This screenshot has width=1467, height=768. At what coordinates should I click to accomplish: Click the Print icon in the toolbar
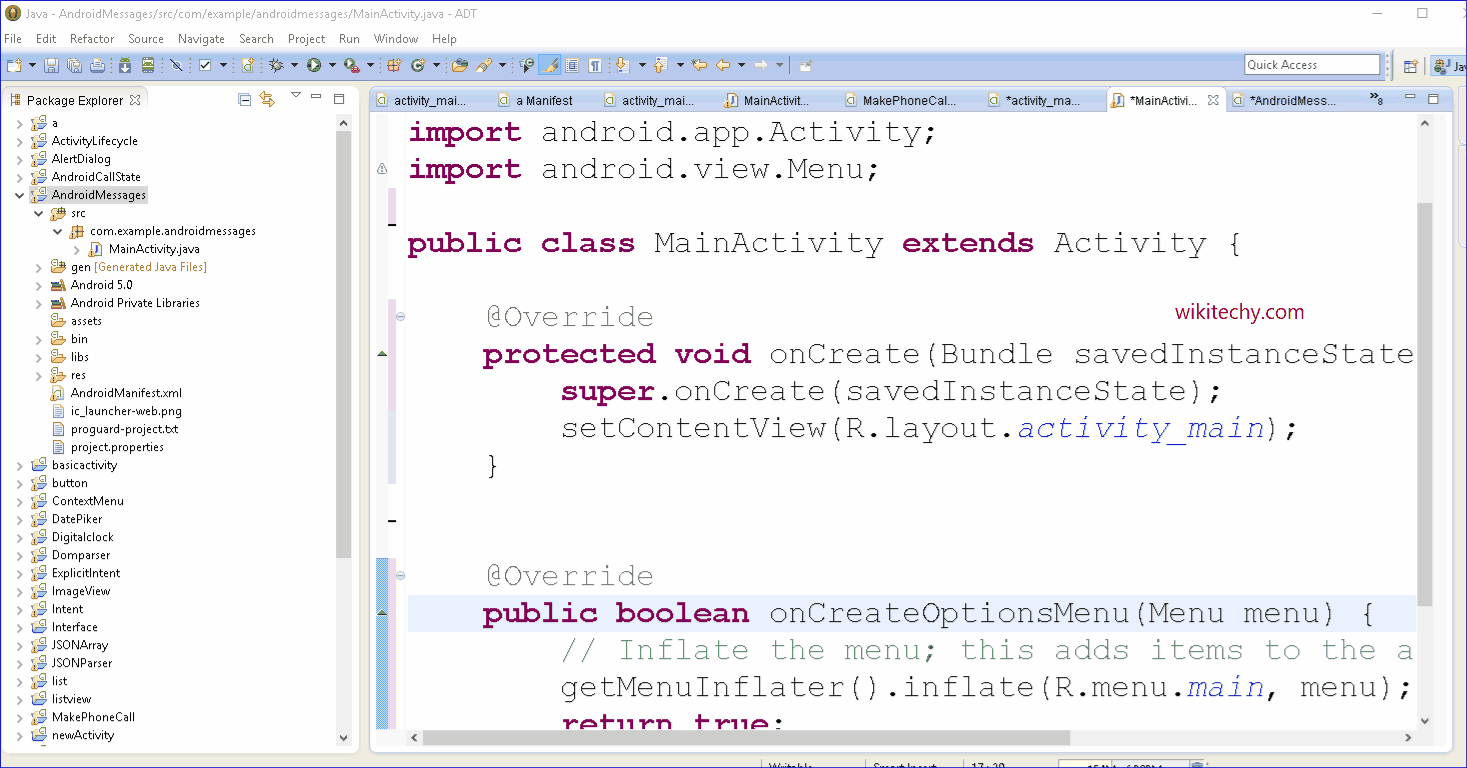97,65
